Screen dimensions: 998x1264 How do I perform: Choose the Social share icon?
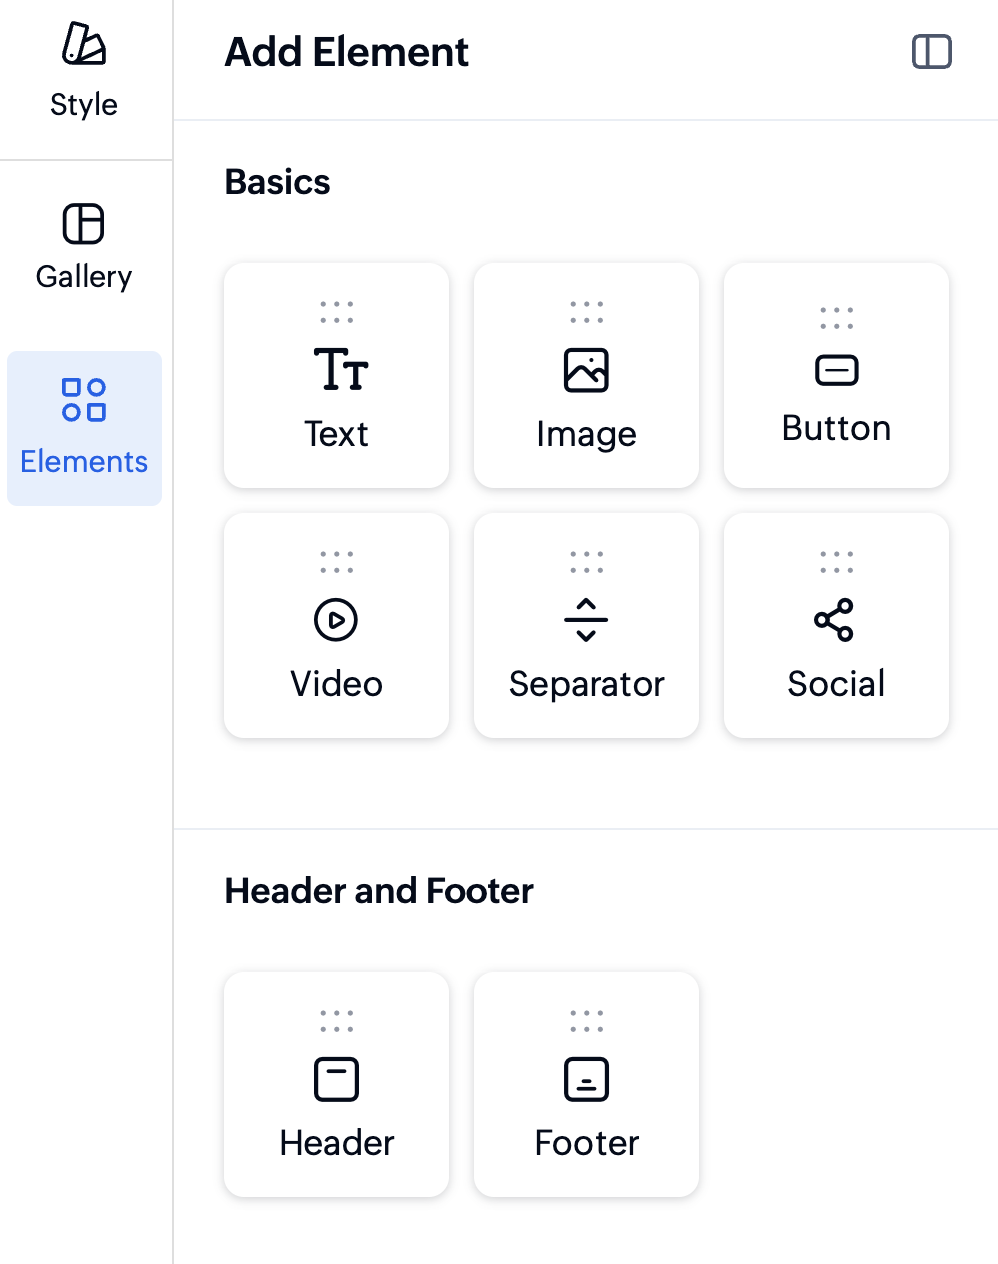(x=834, y=619)
